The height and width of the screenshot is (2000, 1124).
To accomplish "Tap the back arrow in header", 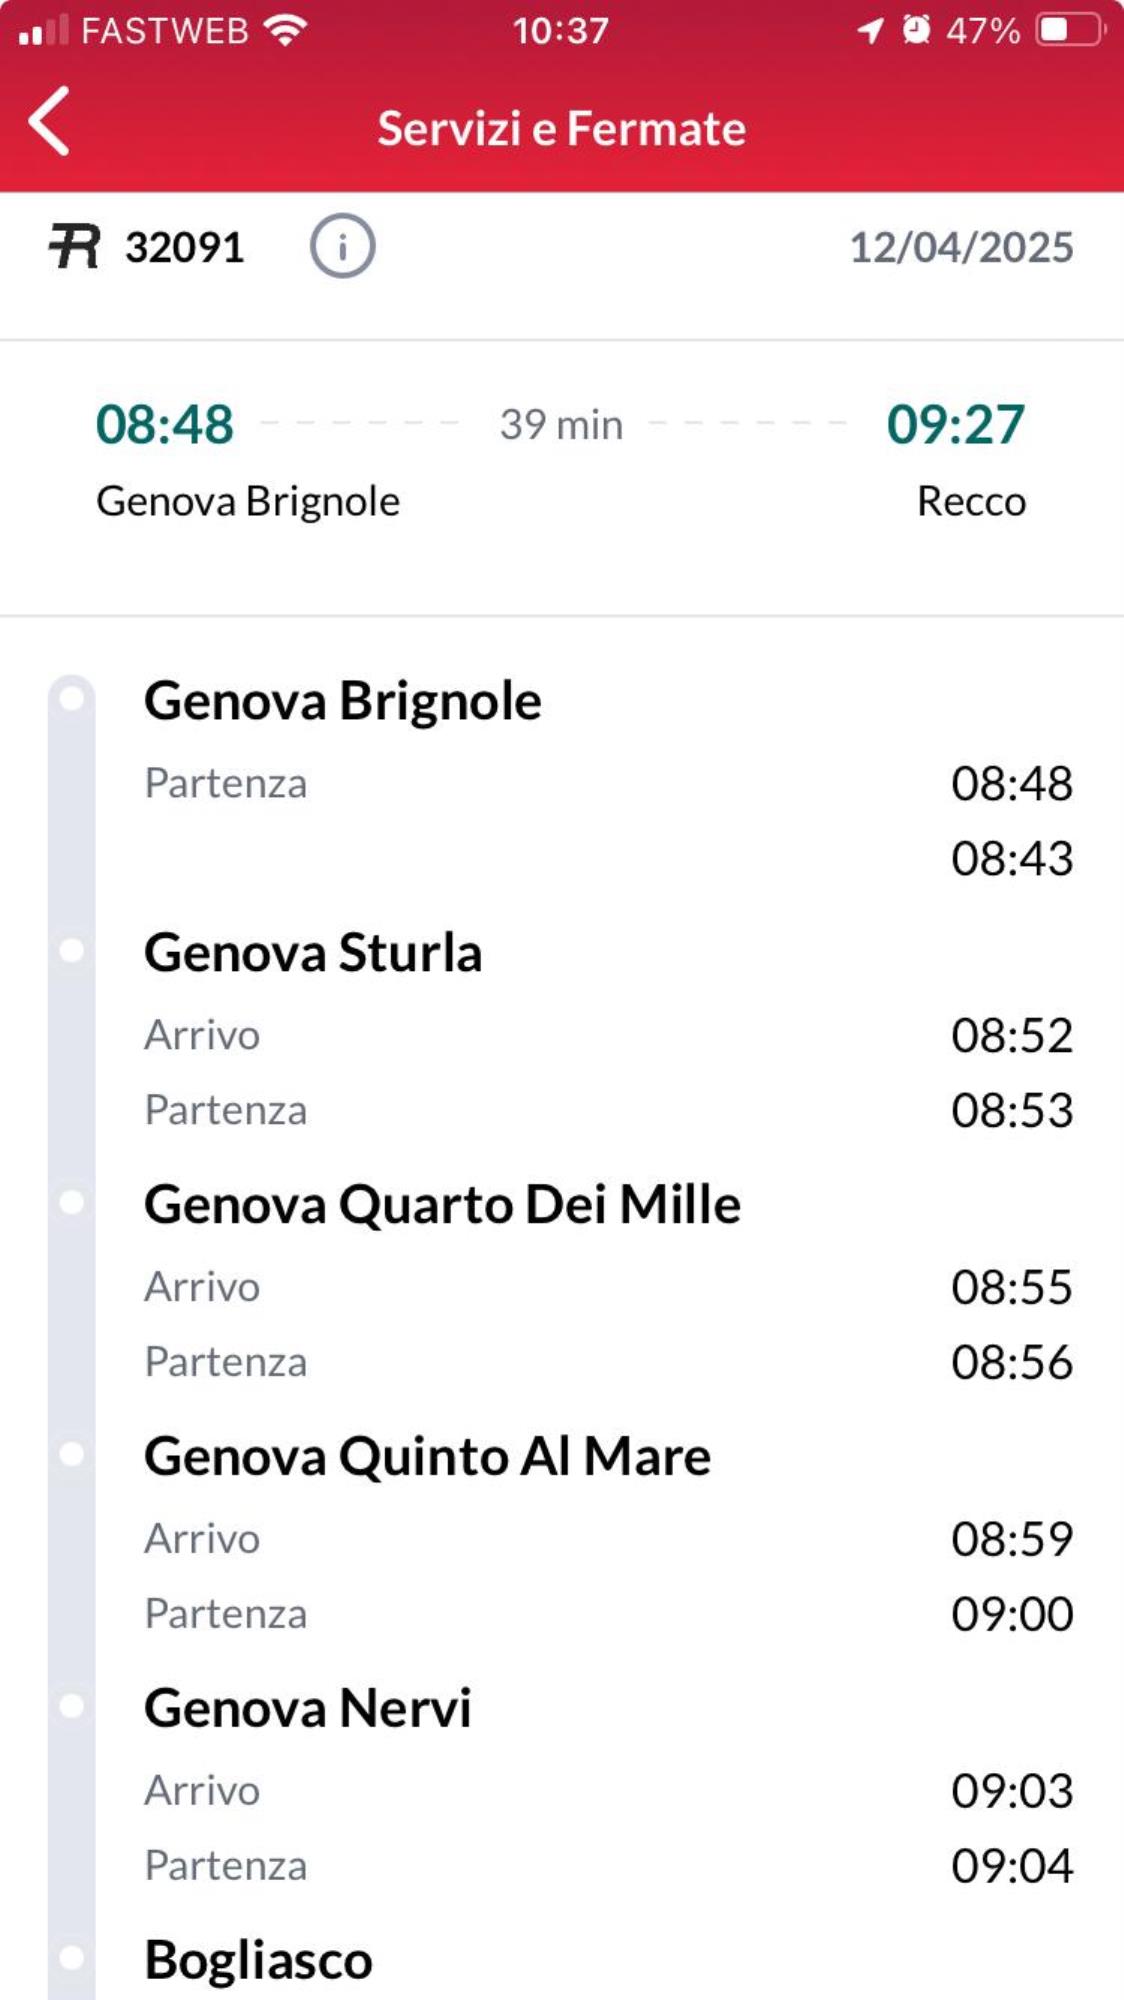I will pyautogui.click(x=50, y=121).
